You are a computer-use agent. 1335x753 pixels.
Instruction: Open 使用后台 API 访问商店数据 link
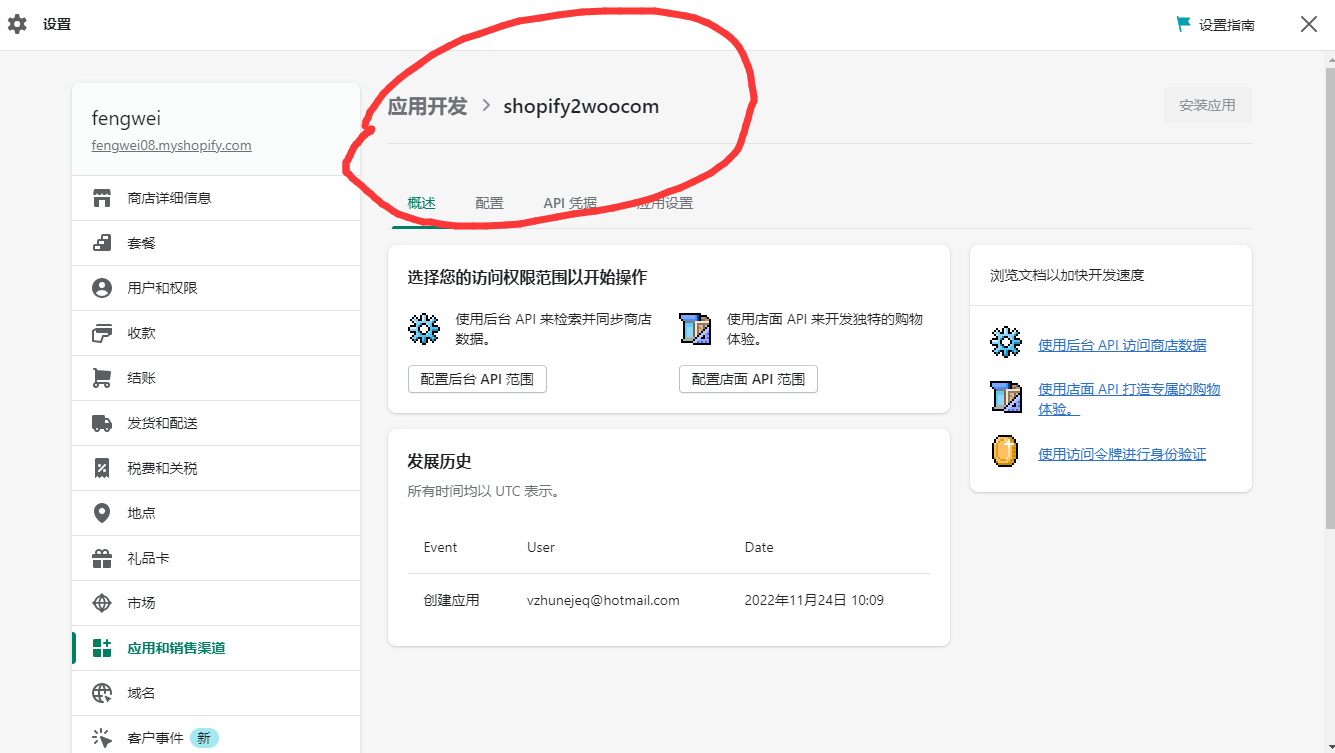point(1122,345)
